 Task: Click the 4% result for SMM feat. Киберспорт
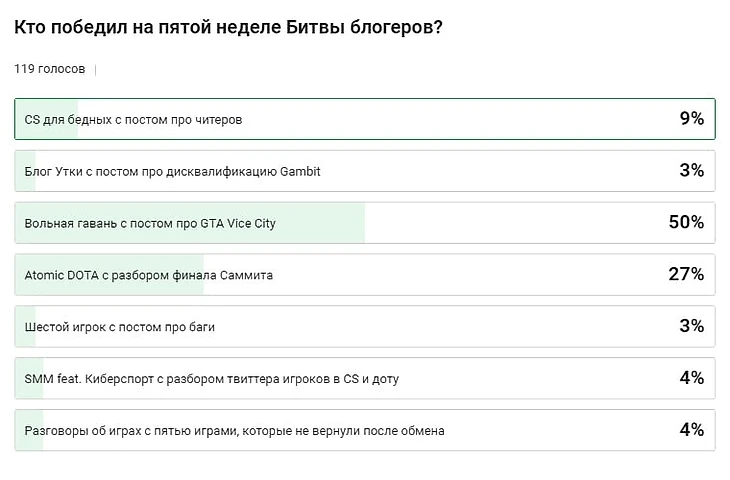point(692,378)
